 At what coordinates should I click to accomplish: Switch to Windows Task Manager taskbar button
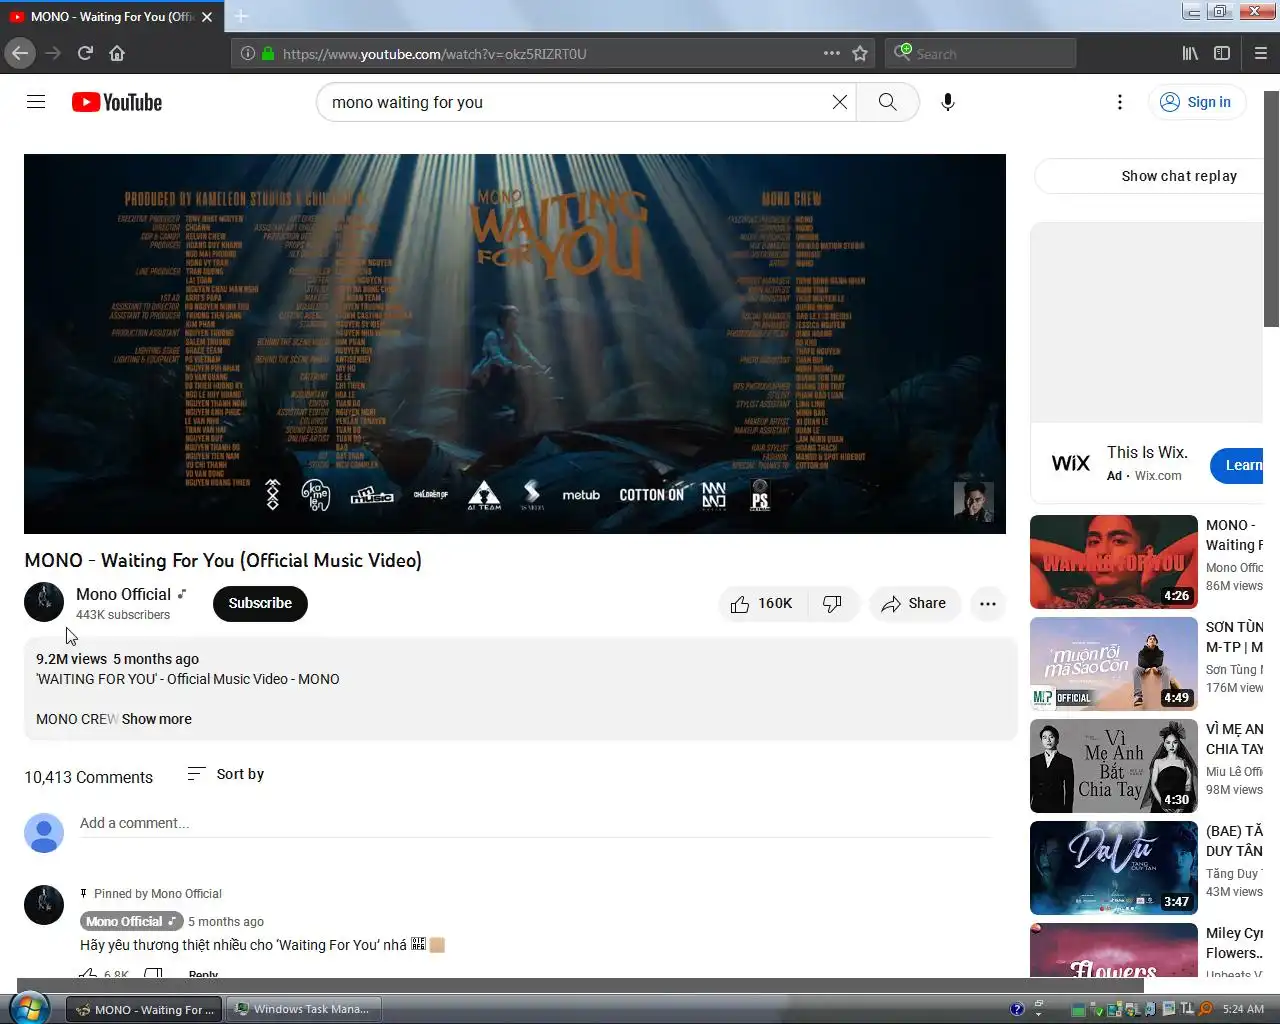click(305, 1009)
